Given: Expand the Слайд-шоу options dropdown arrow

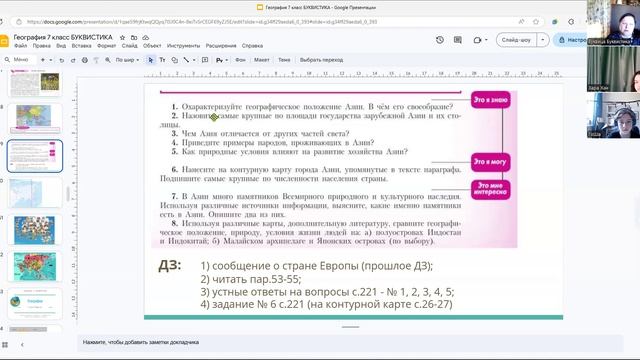Looking at the screenshot, I should (543, 40).
